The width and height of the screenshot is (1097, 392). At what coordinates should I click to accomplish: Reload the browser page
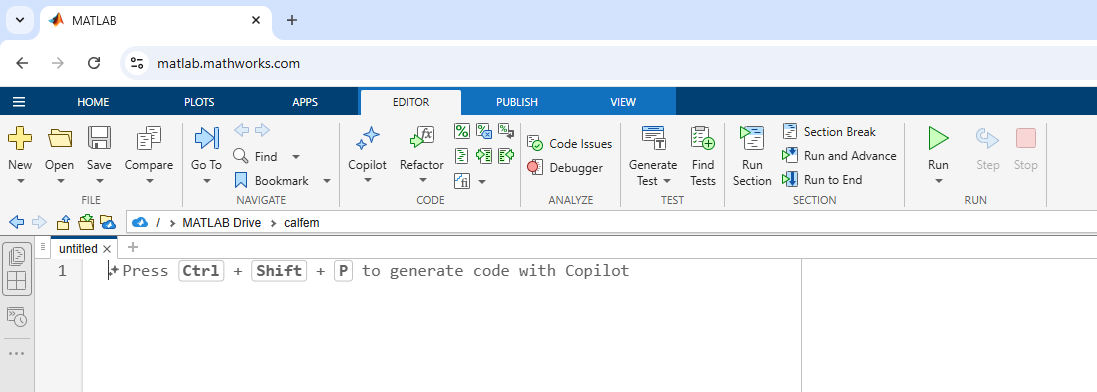94,63
